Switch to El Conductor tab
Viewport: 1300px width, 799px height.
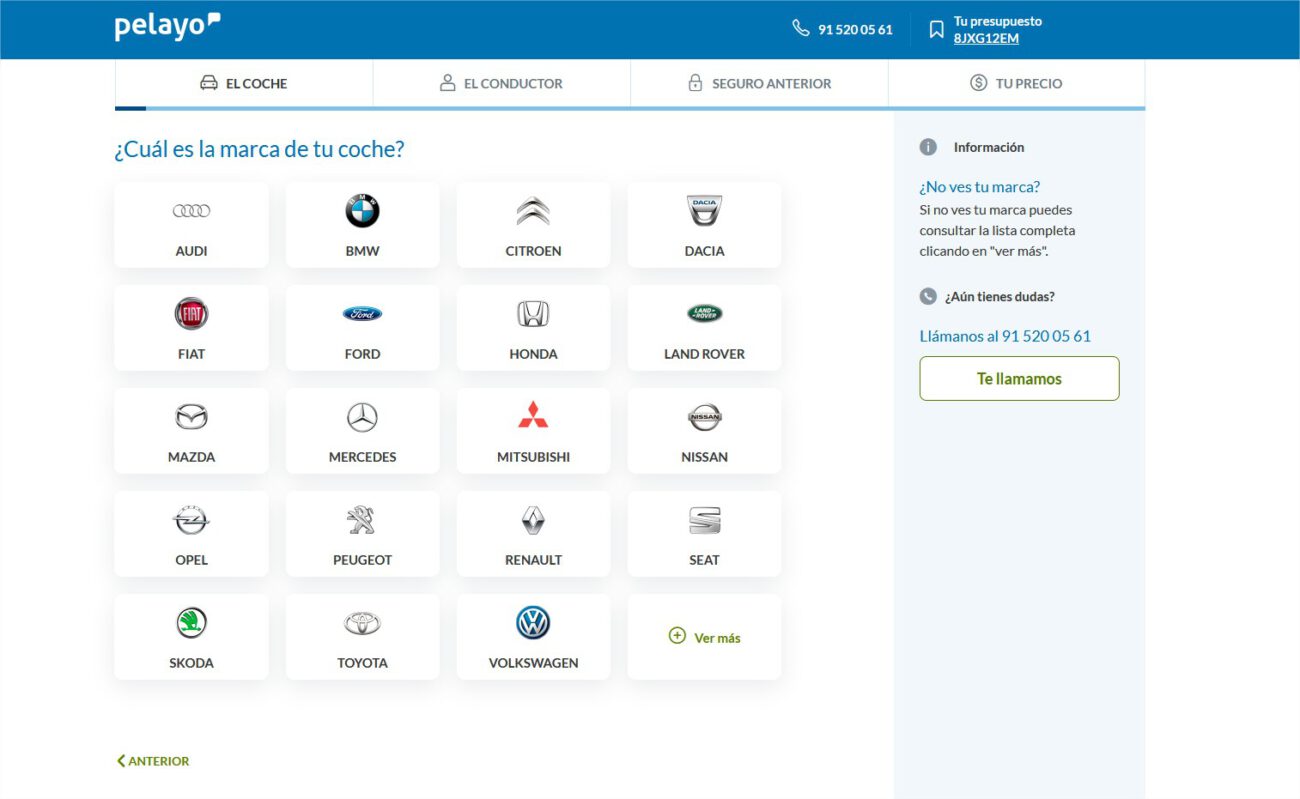pyautogui.click(x=502, y=84)
